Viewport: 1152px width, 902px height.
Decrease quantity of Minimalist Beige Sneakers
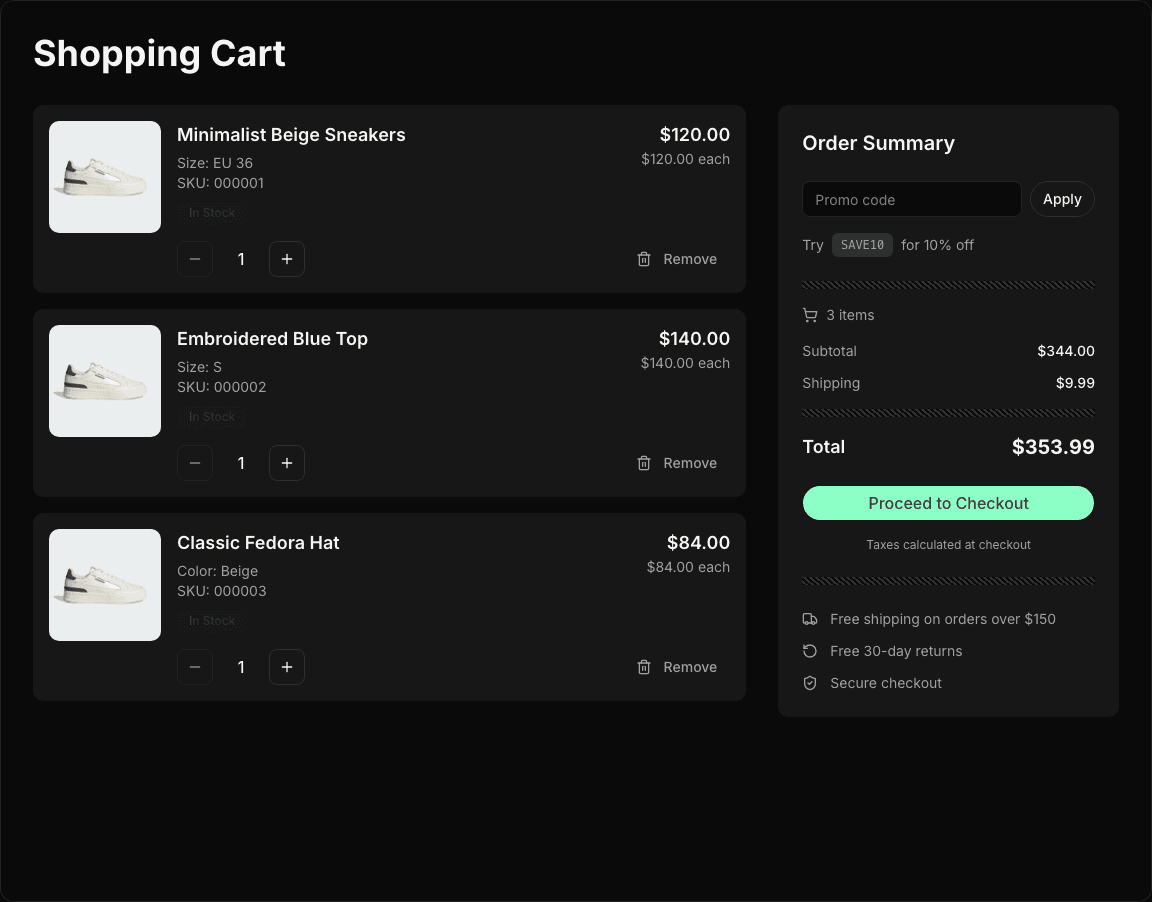tap(195, 259)
